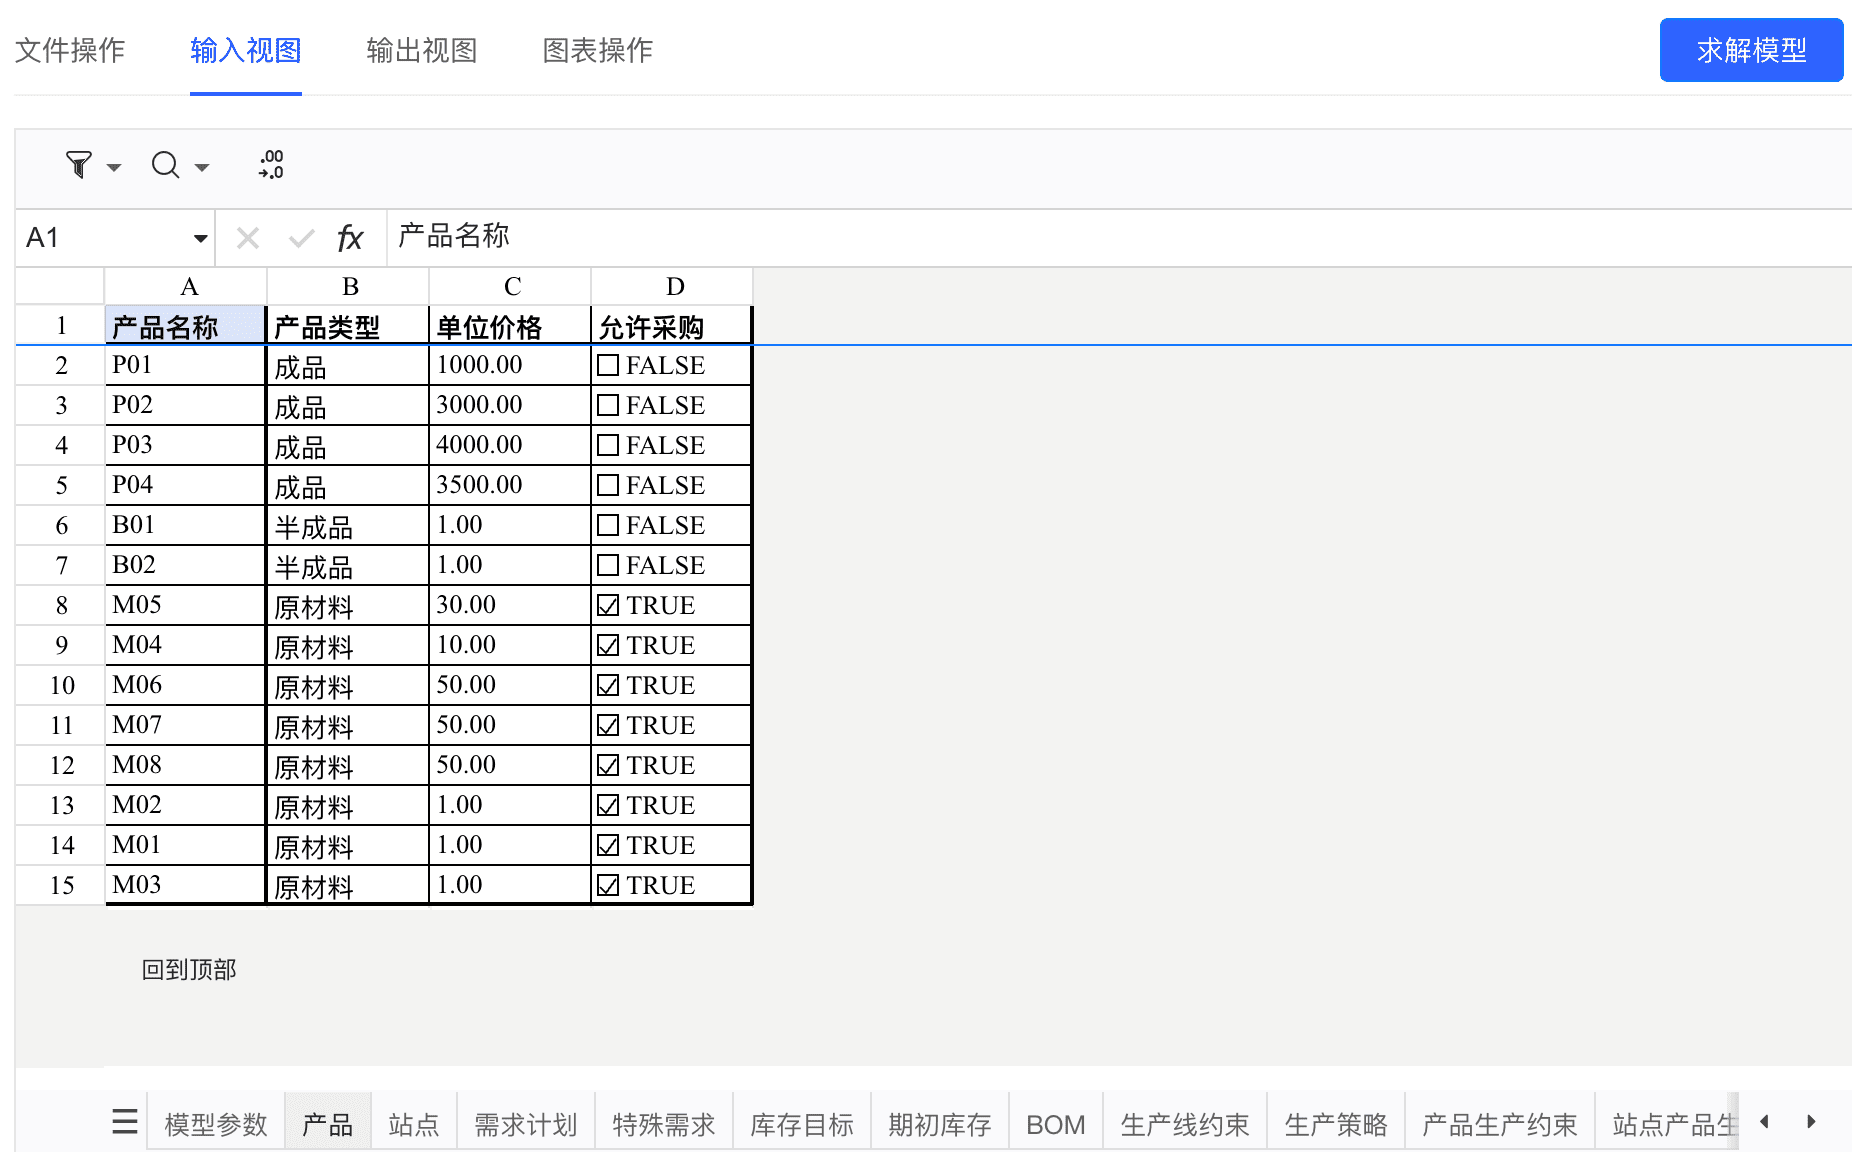
Task: Click the 回到顶部 link
Action: pos(189,969)
